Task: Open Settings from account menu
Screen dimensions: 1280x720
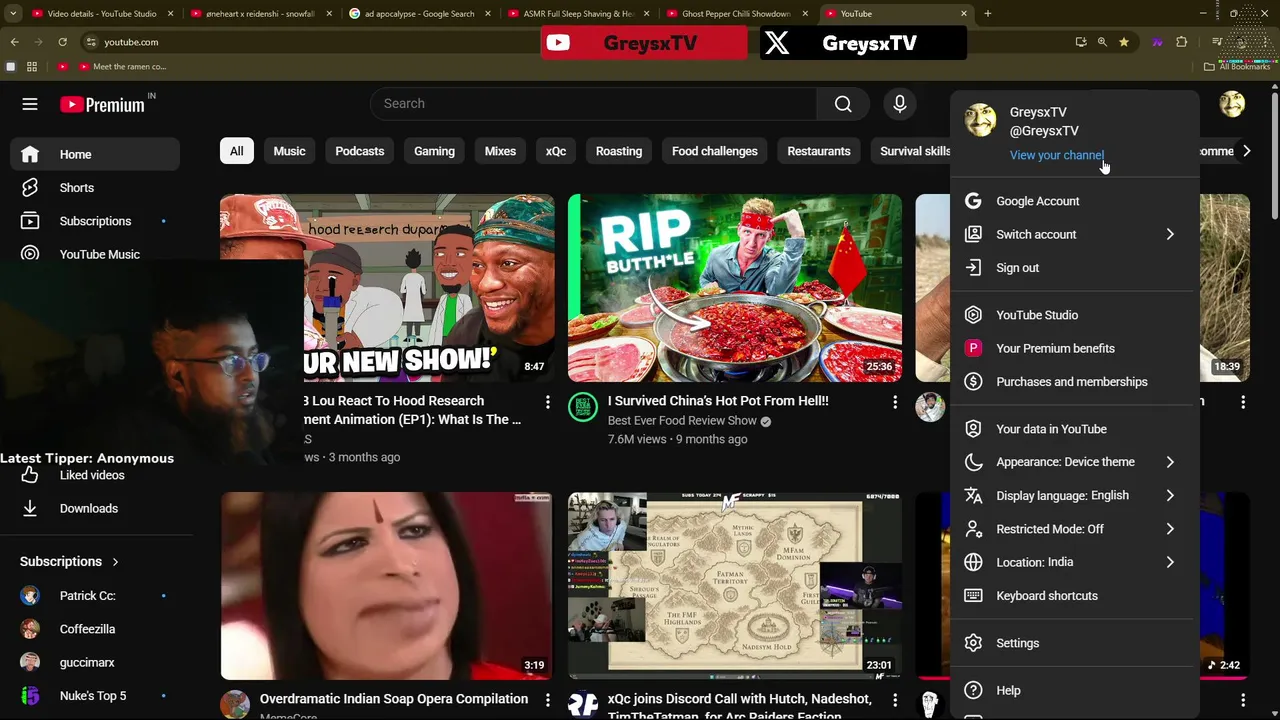Action: coord(1074,643)
